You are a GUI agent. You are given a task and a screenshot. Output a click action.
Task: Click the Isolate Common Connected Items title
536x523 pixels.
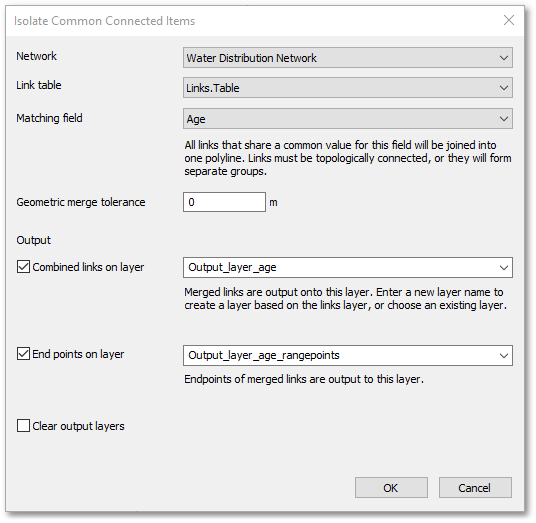click(104, 21)
